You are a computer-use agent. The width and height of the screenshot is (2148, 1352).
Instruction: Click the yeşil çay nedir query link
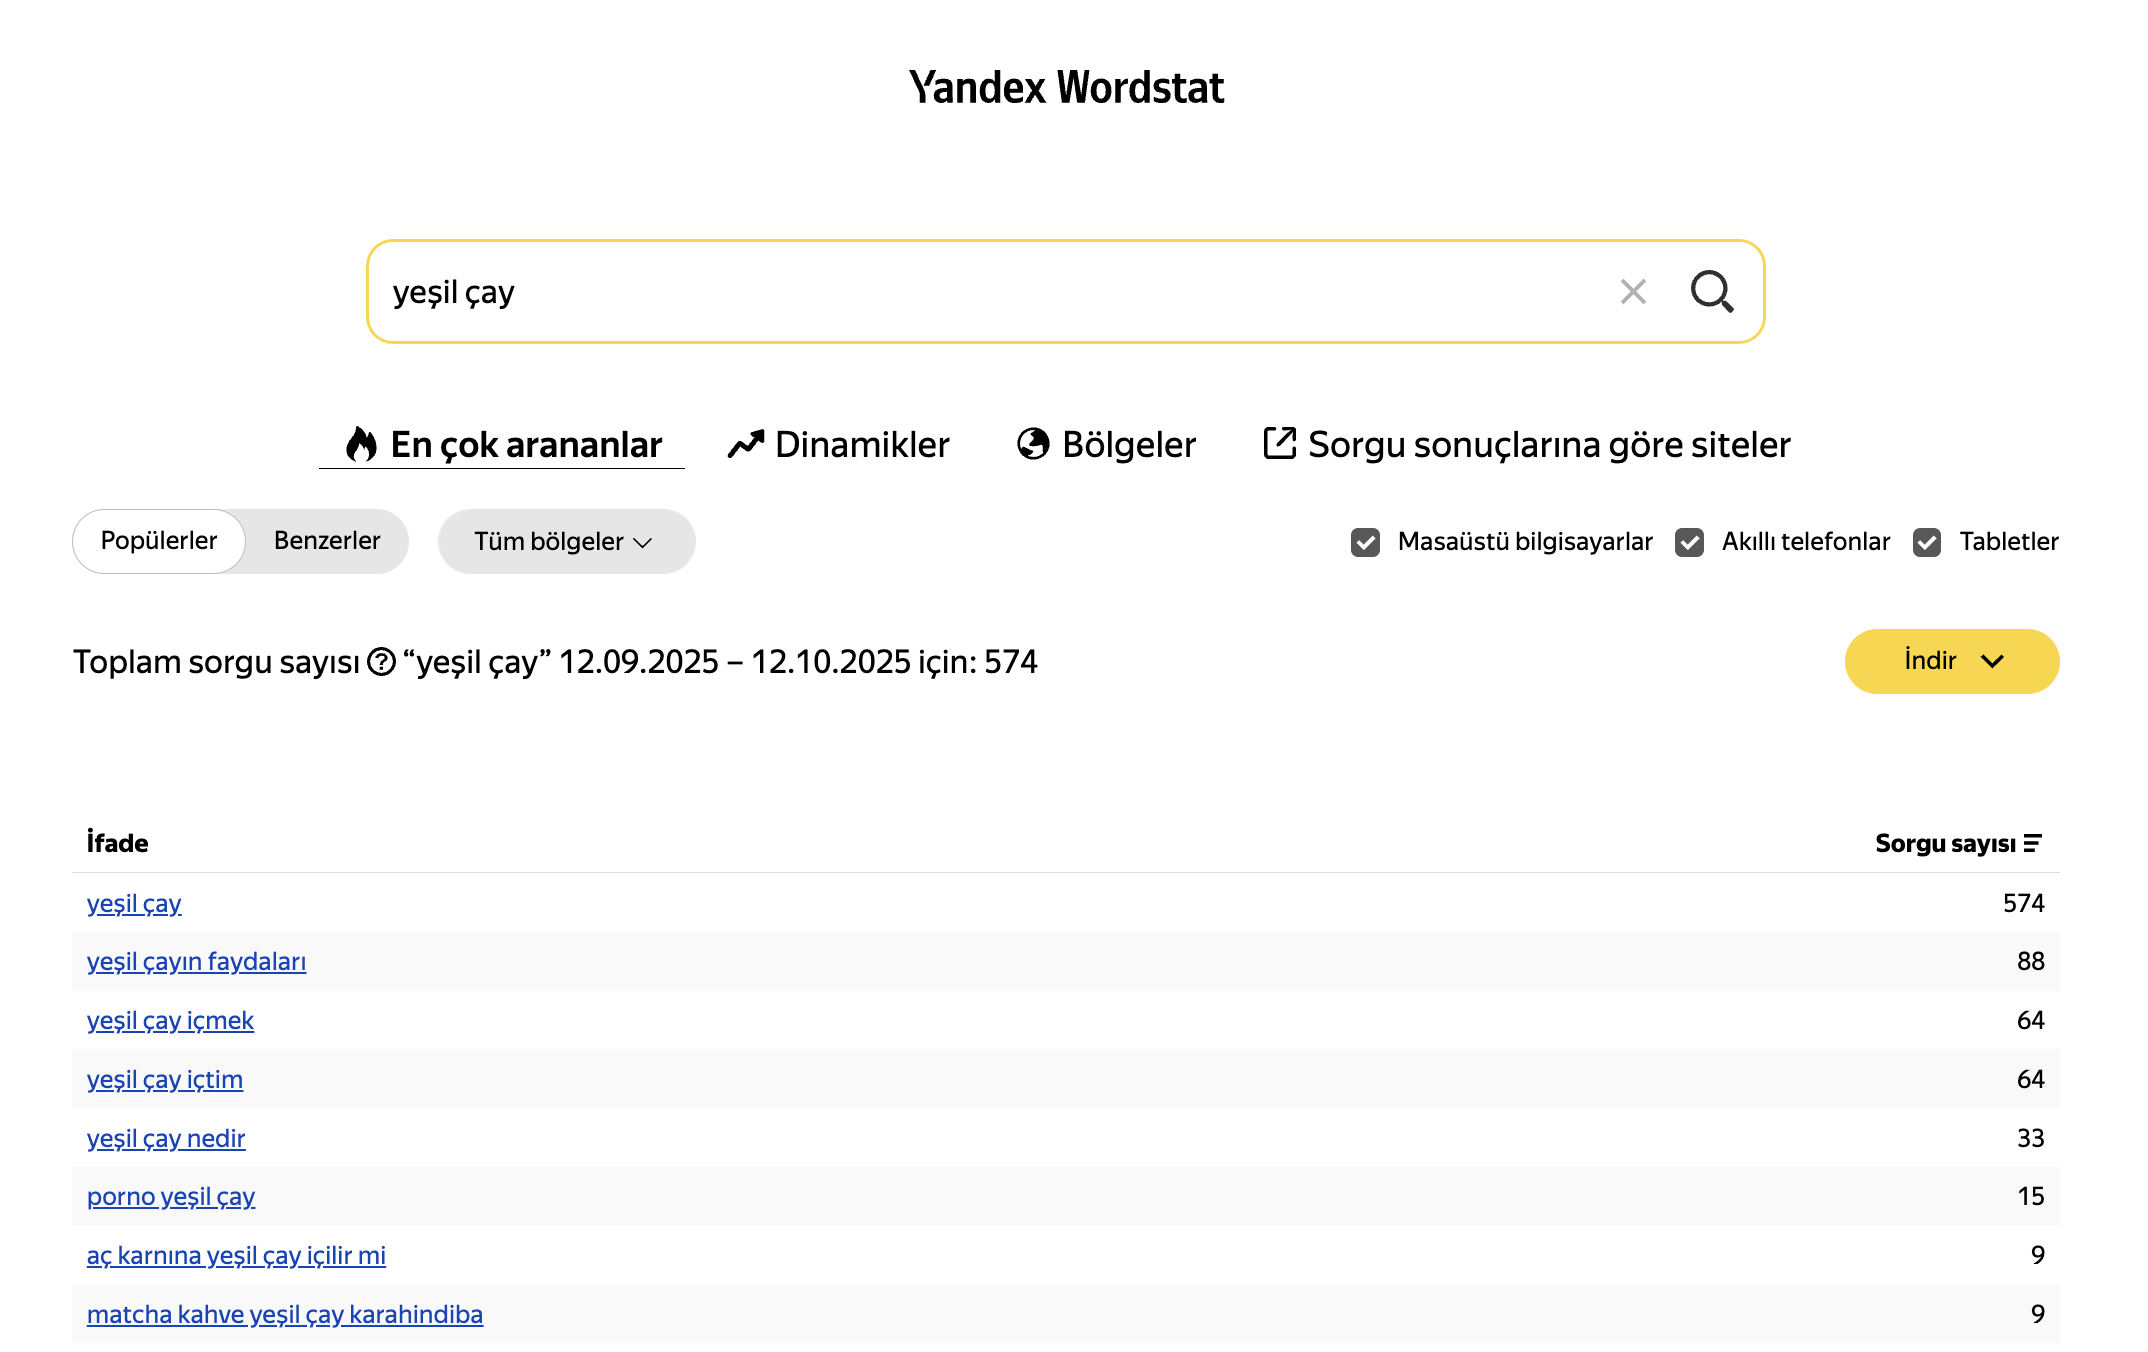point(166,1138)
